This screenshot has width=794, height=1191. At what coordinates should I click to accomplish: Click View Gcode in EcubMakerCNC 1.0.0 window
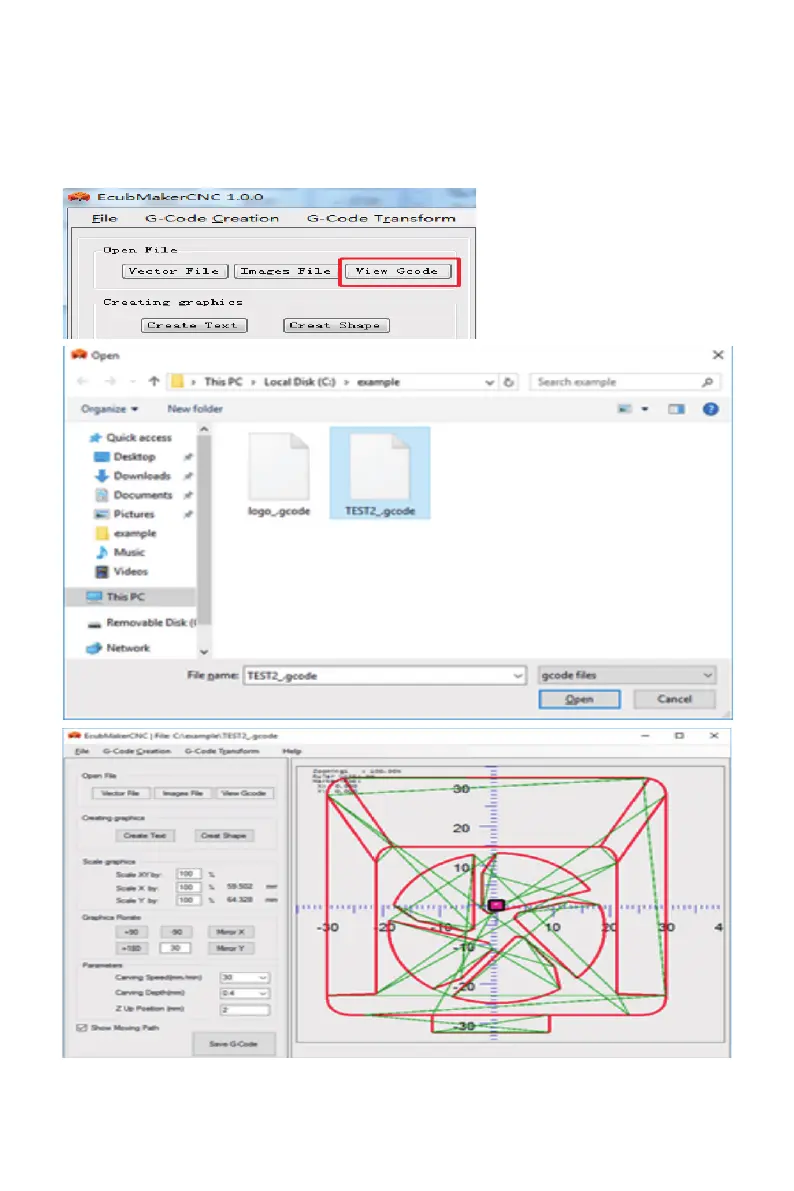pos(397,271)
